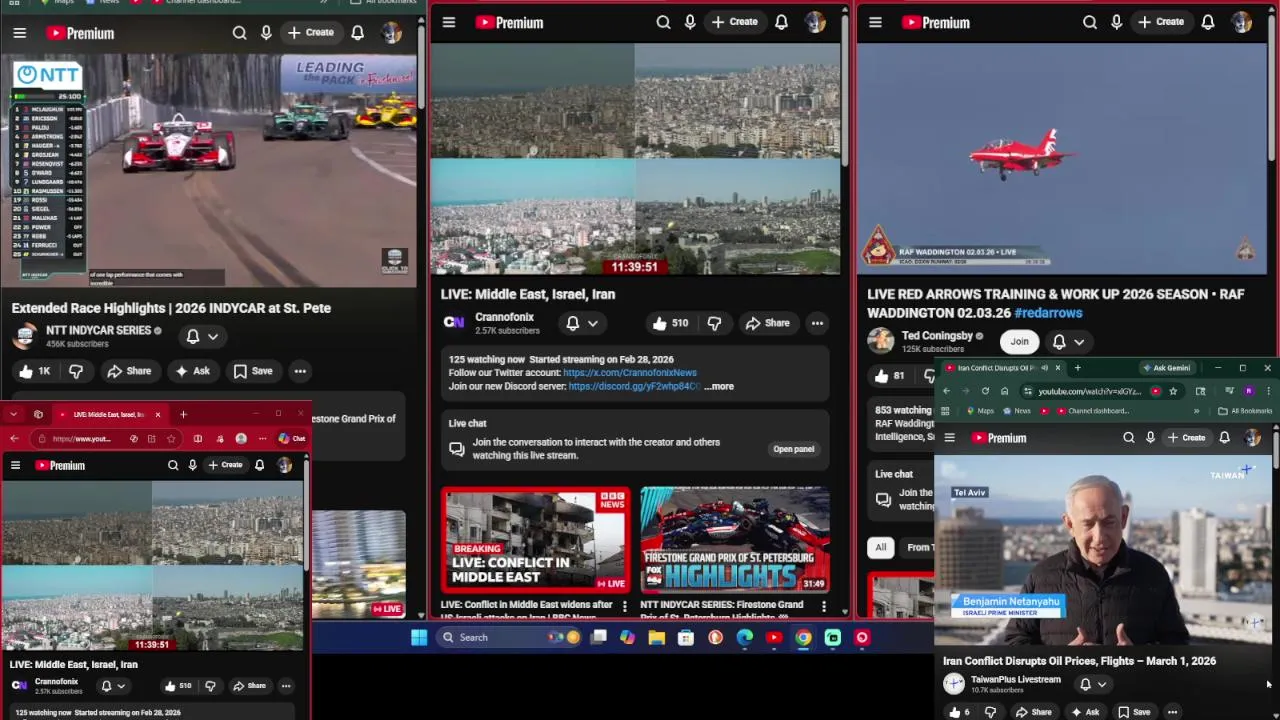The width and height of the screenshot is (1280, 720).
Task: Click Create in the INDYCAR window
Action: (311, 33)
